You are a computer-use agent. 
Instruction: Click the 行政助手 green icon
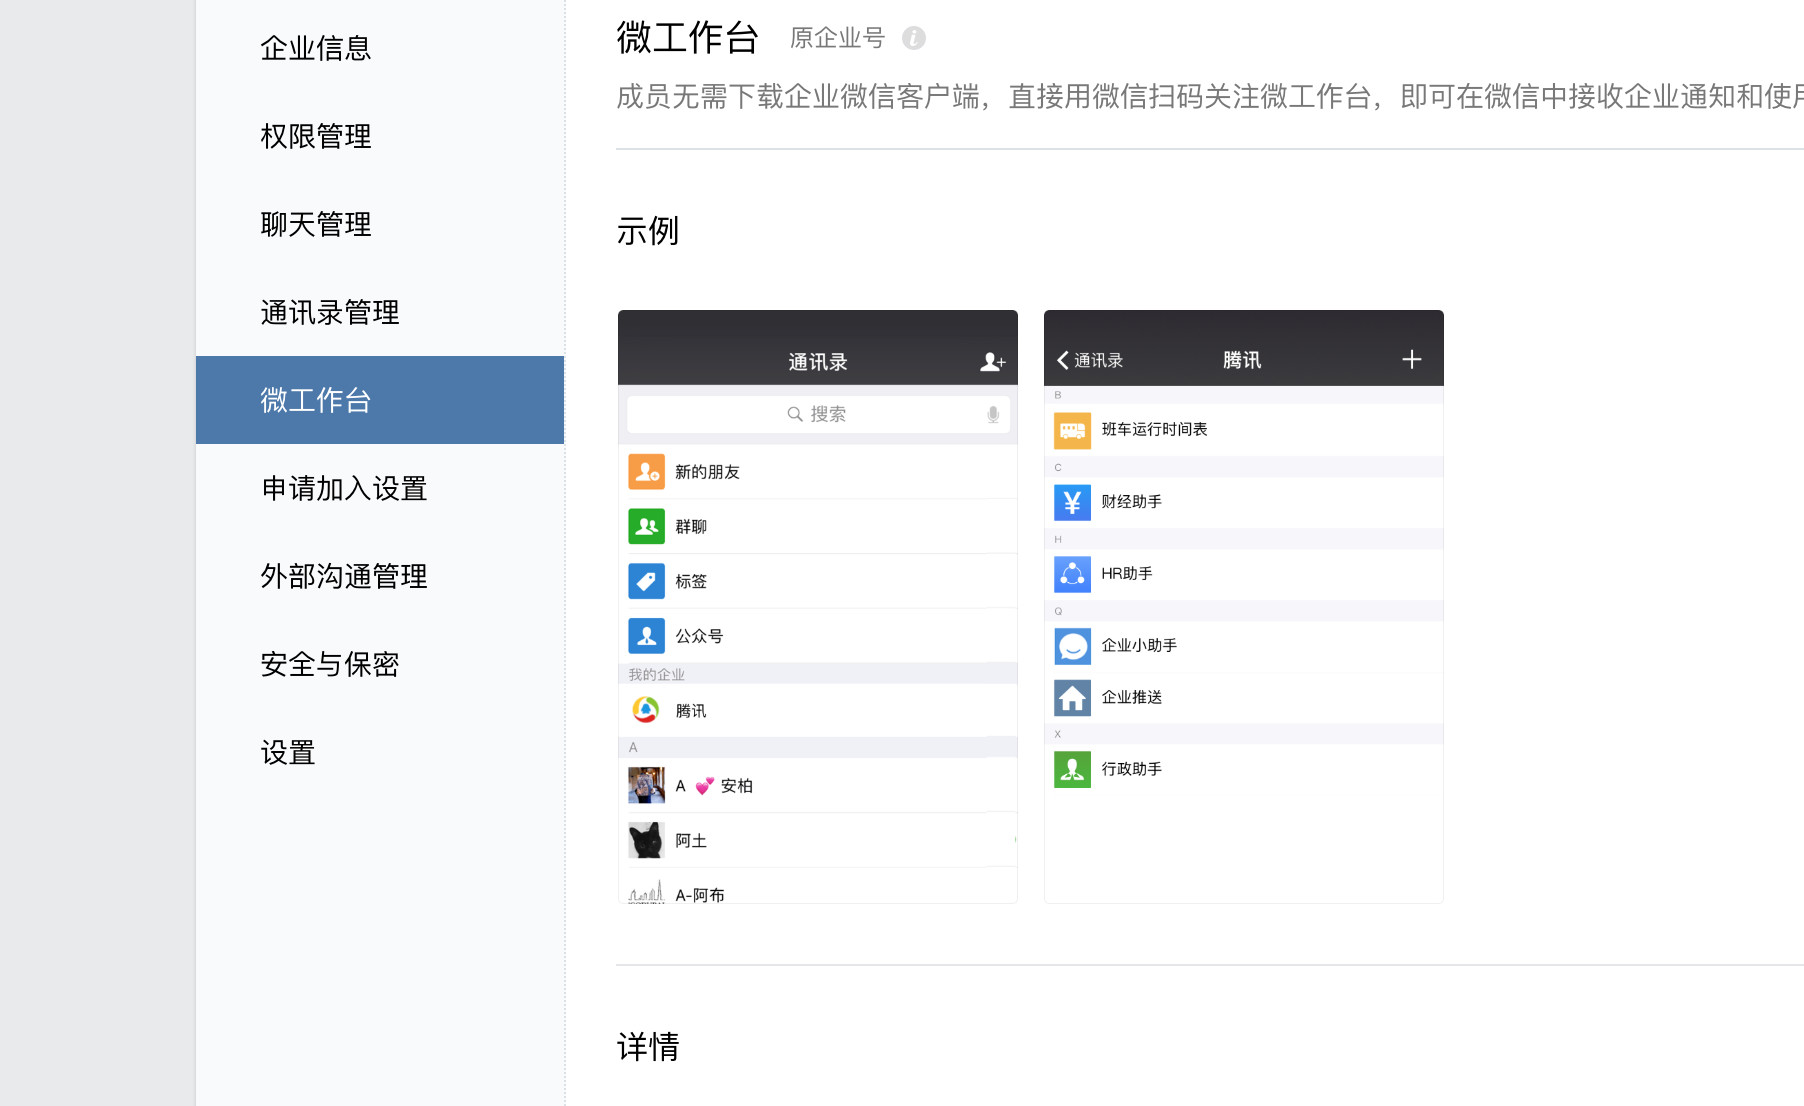(1072, 769)
